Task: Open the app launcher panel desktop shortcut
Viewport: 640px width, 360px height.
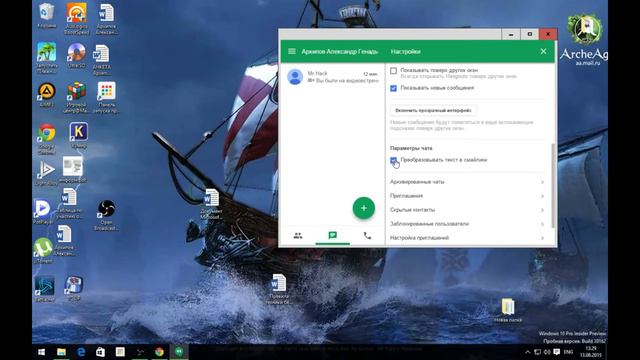Action: [x=106, y=97]
